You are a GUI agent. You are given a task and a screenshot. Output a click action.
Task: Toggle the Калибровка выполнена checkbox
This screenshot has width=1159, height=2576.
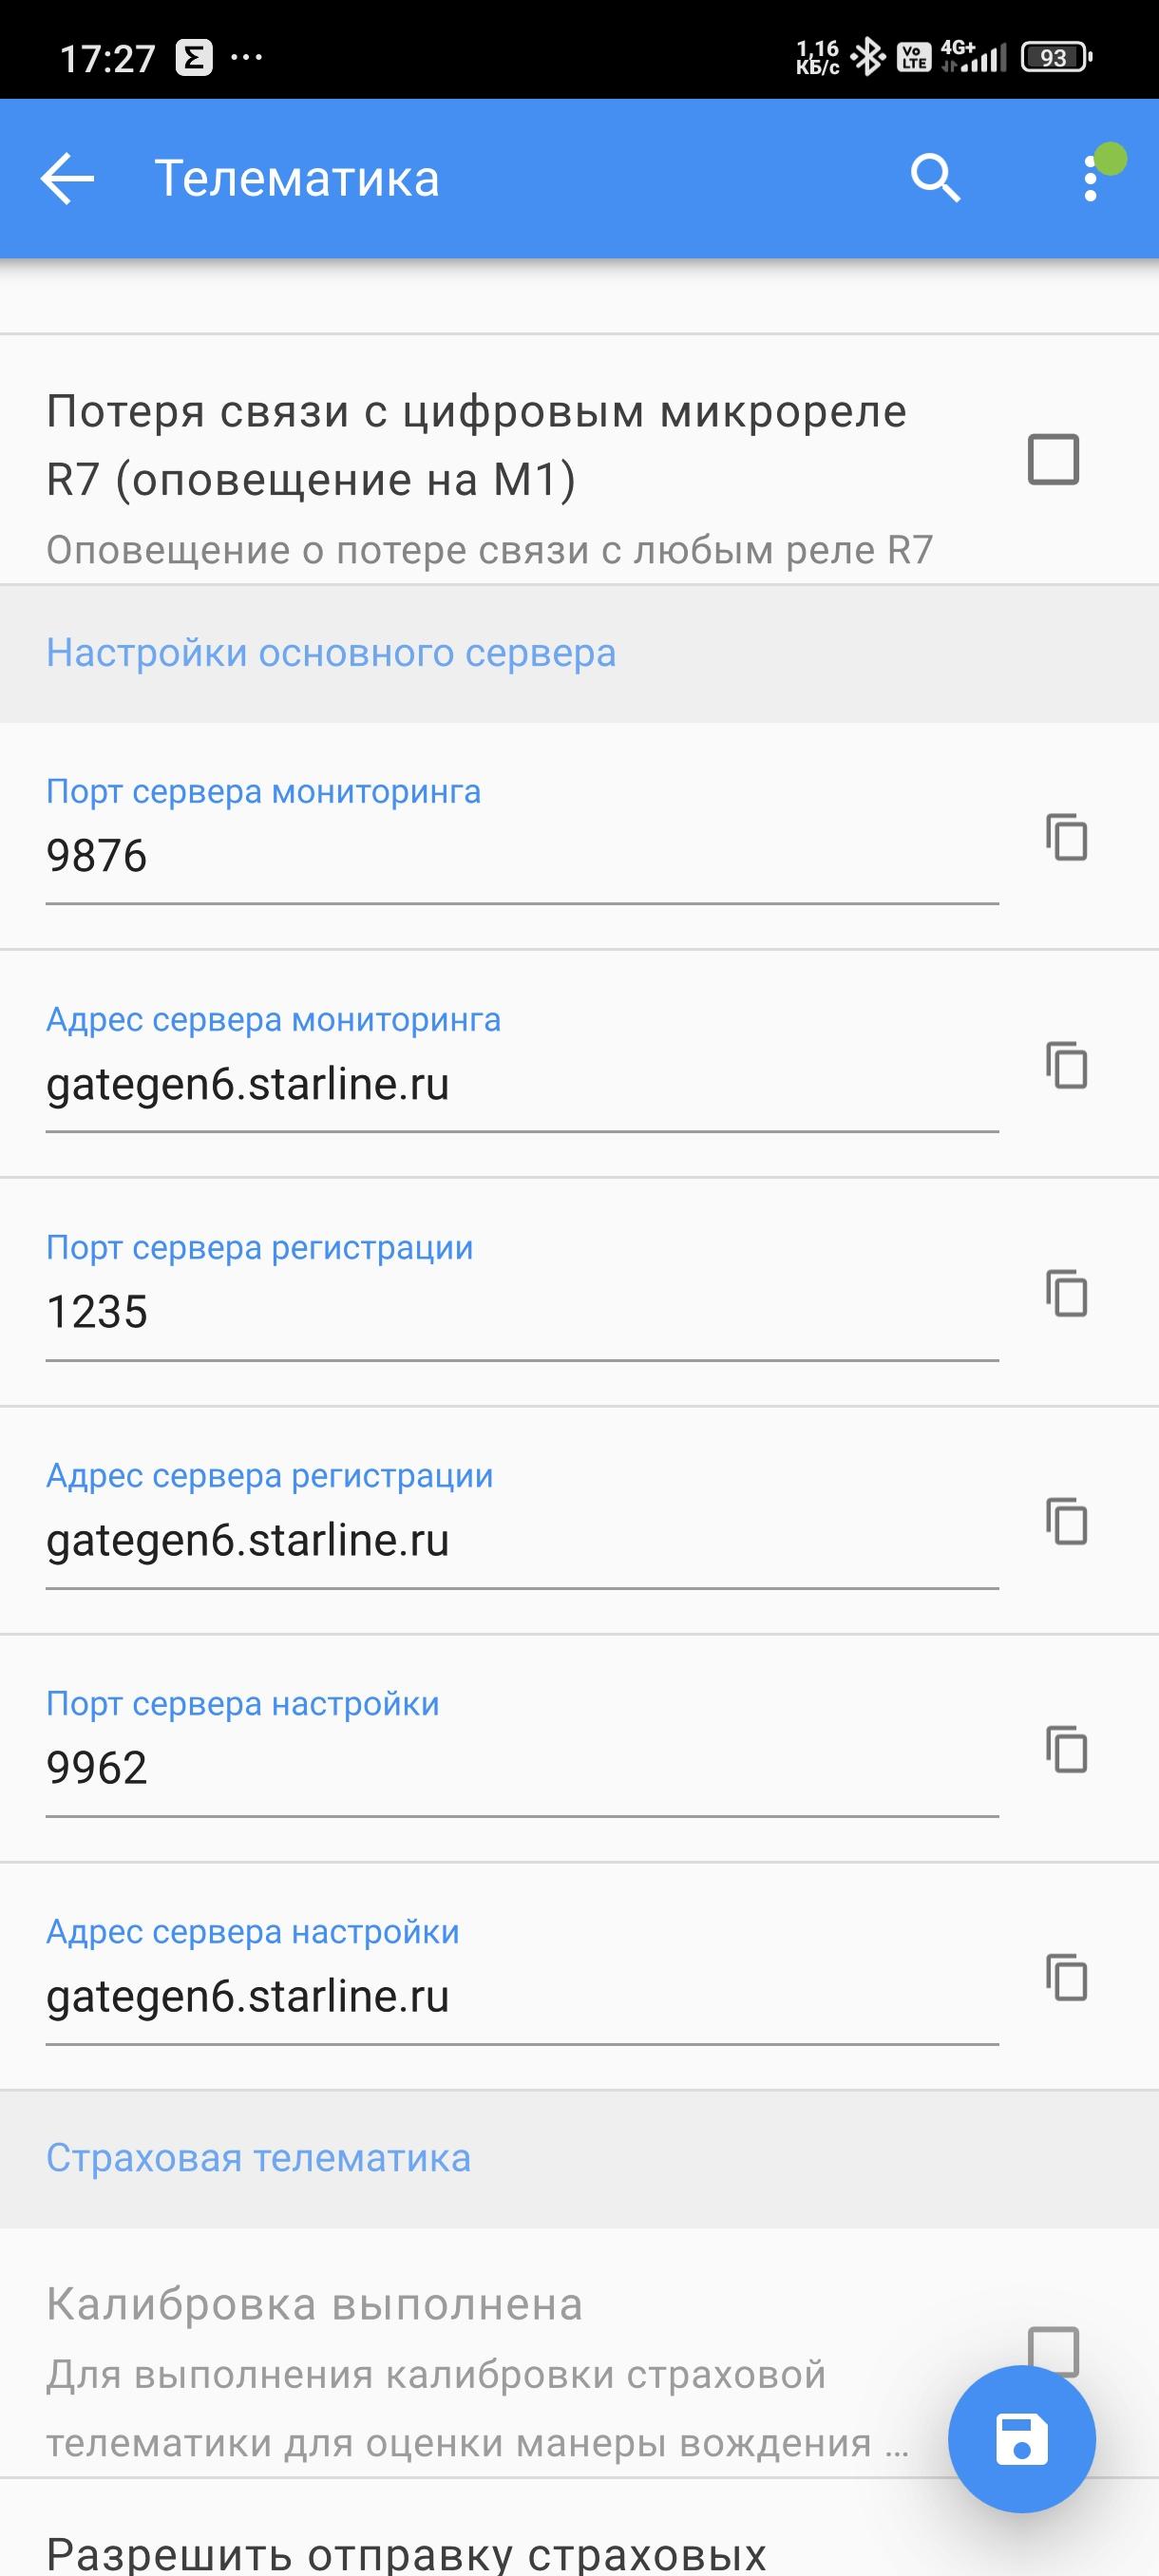[1054, 2350]
